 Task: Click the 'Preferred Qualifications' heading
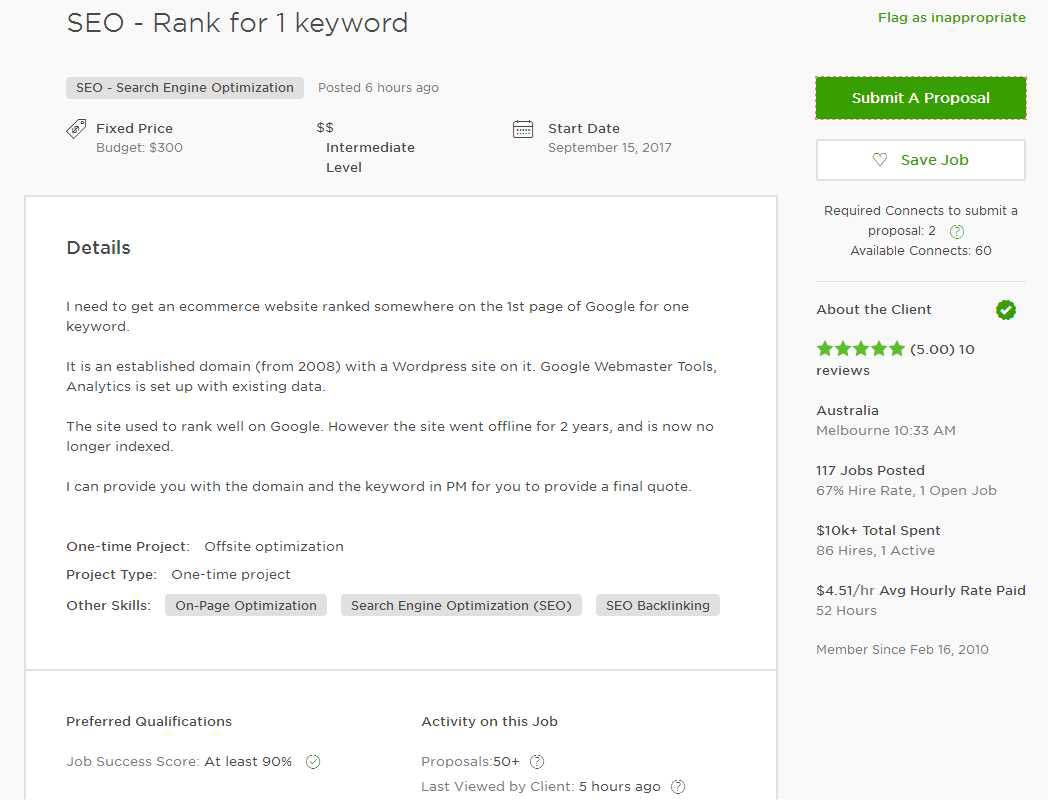pyautogui.click(x=149, y=722)
